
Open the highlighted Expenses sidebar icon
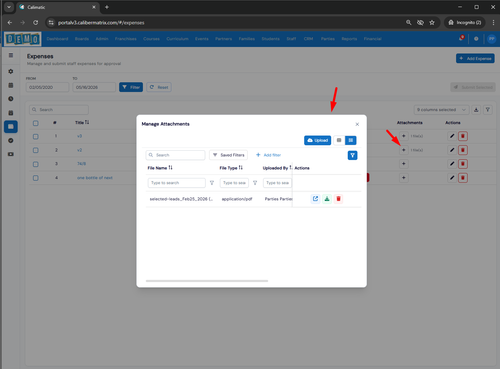tap(11, 127)
